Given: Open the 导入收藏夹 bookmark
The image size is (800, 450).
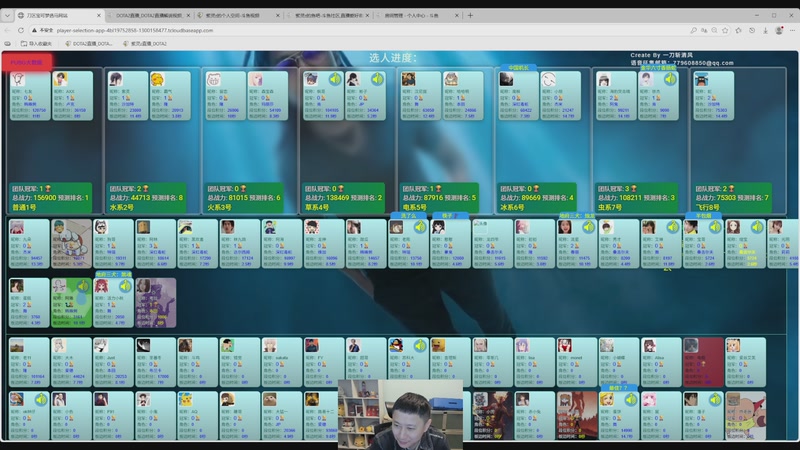Looking at the screenshot, I should (36, 44).
